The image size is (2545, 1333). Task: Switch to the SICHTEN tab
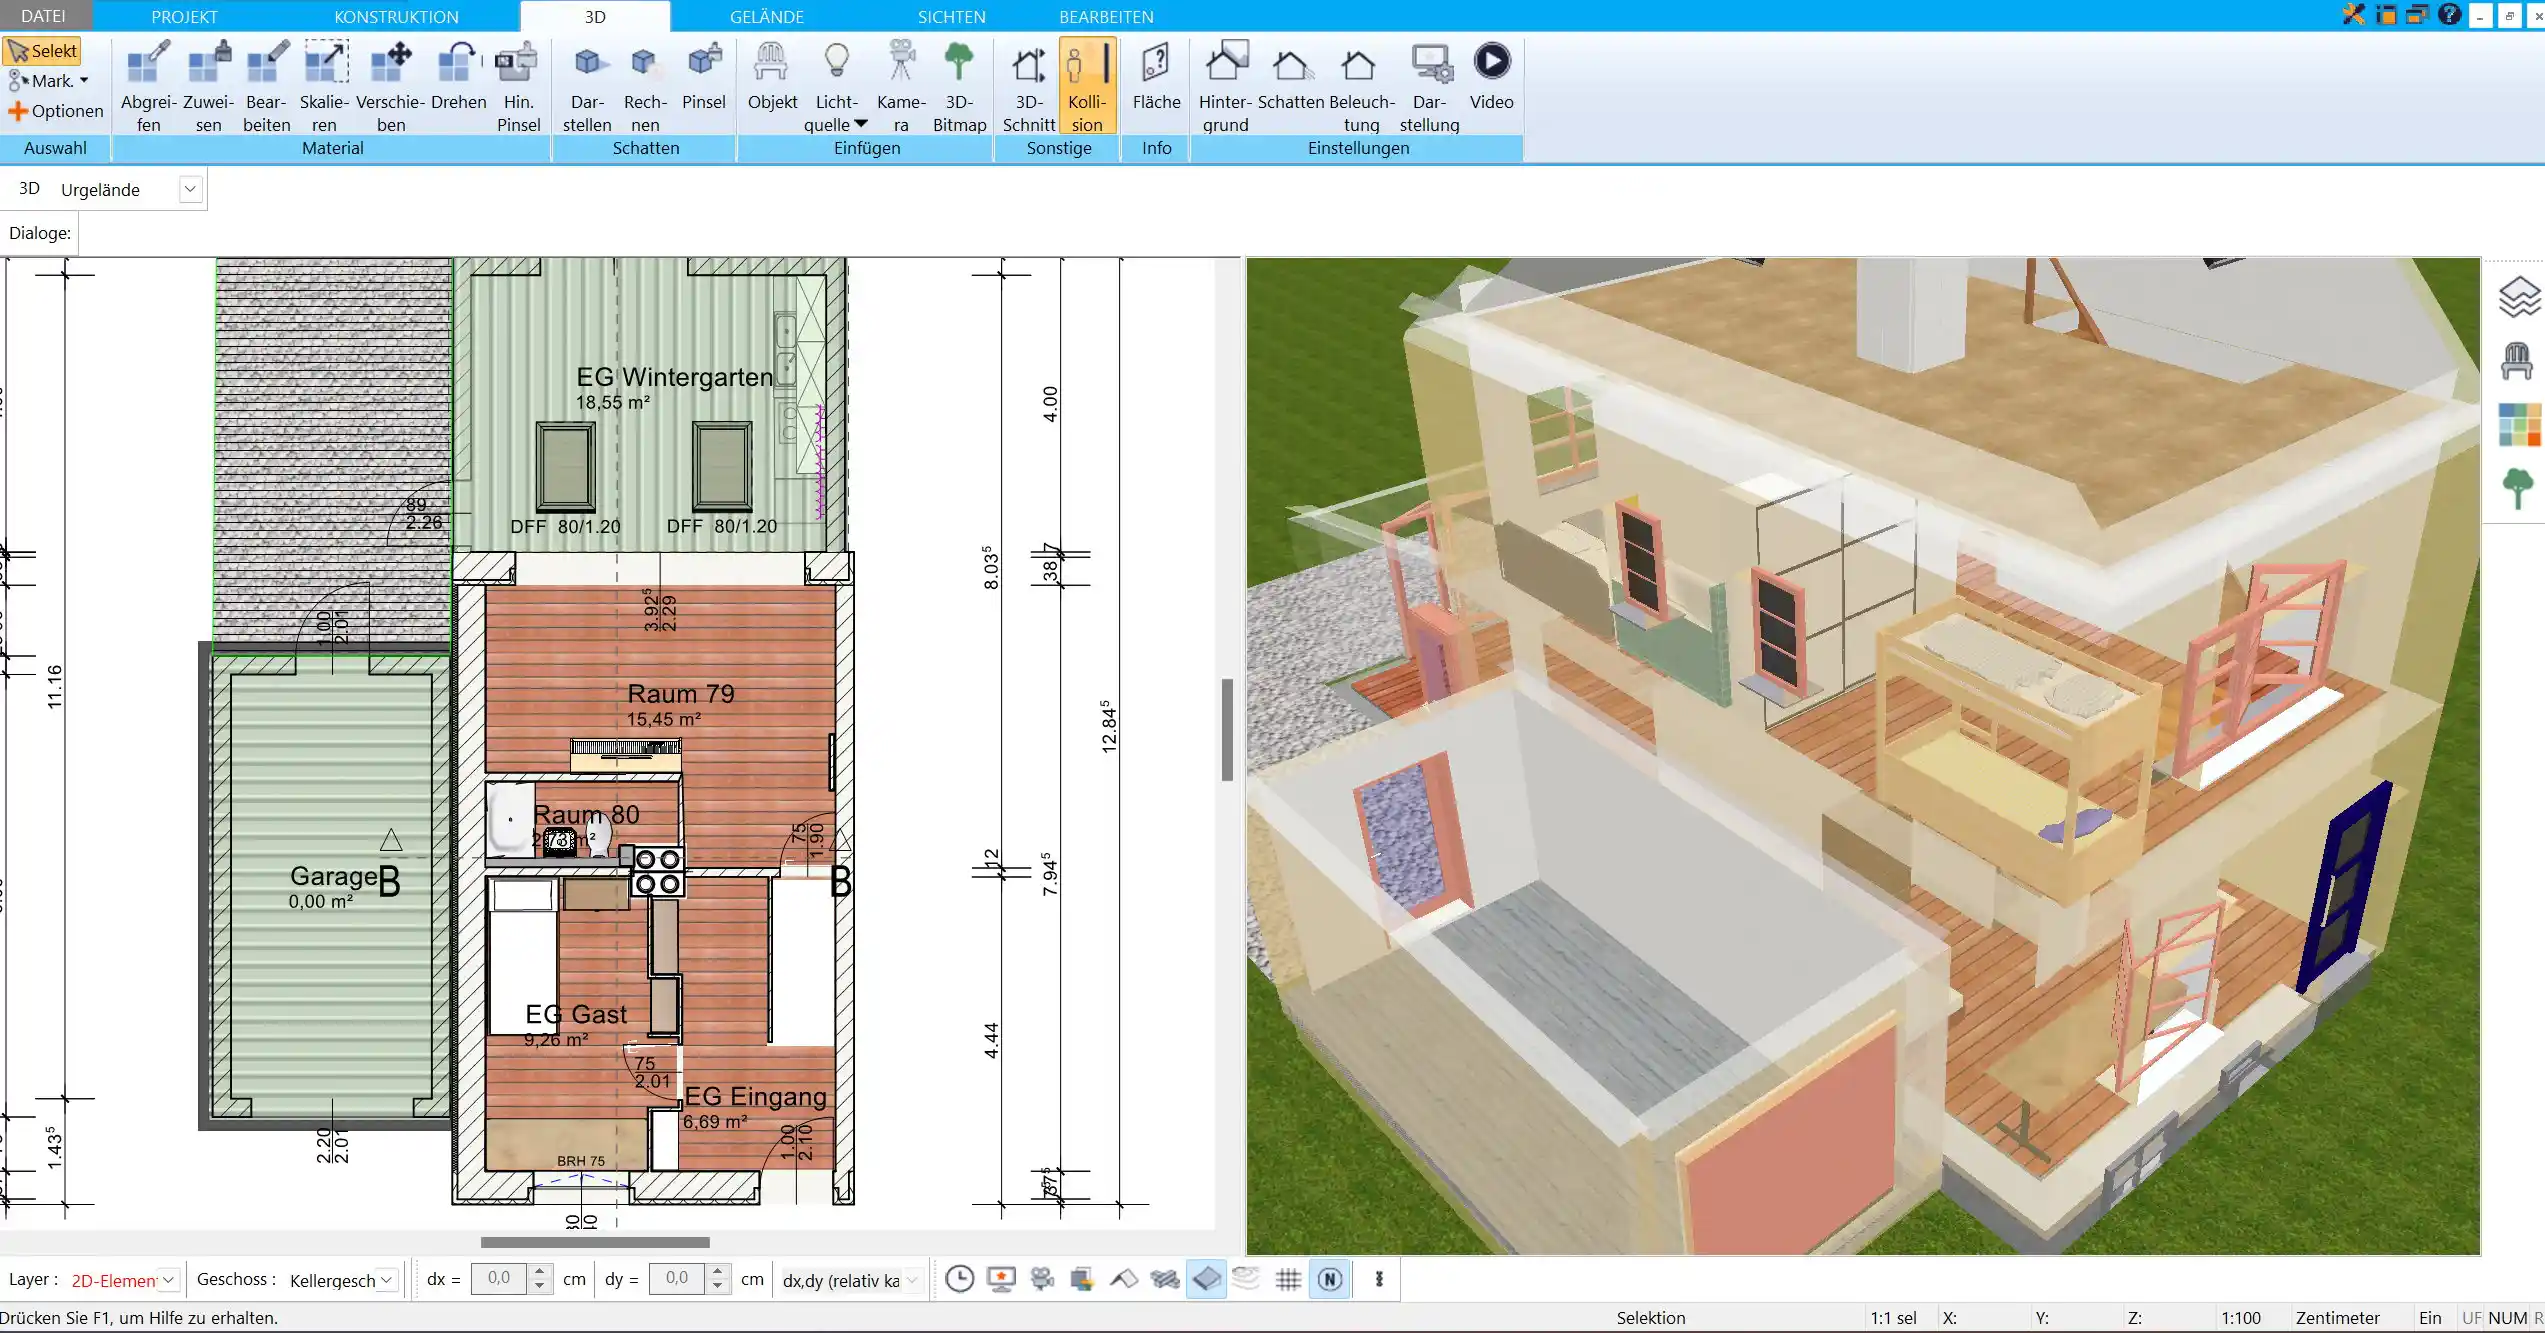(x=951, y=16)
